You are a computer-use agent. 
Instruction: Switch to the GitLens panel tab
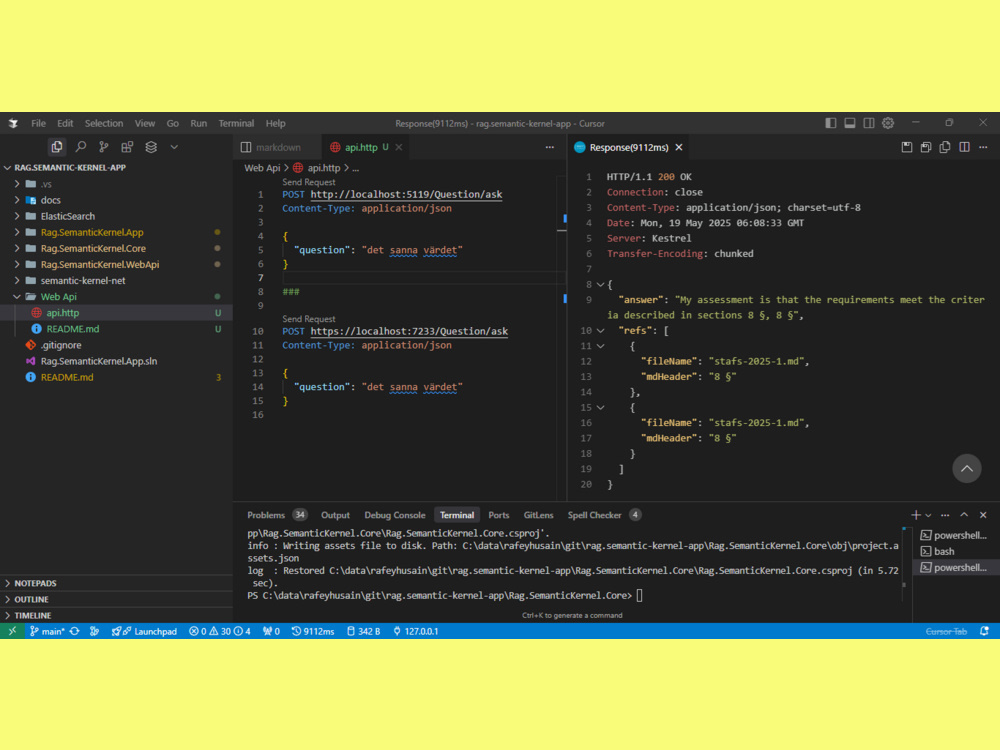coord(538,515)
